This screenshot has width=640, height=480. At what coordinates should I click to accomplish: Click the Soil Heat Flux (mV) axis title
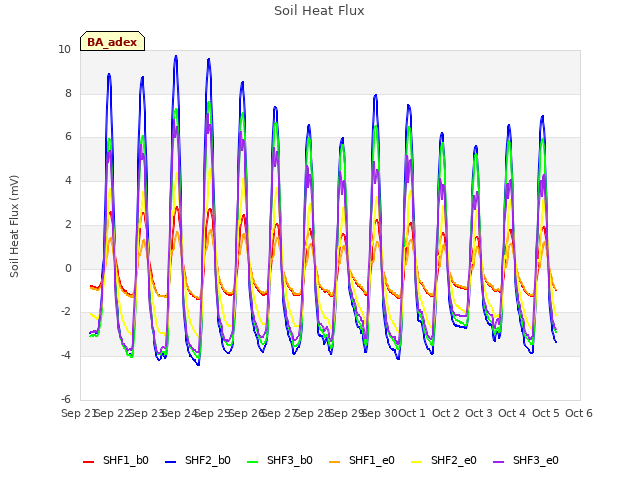coord(14,226)
